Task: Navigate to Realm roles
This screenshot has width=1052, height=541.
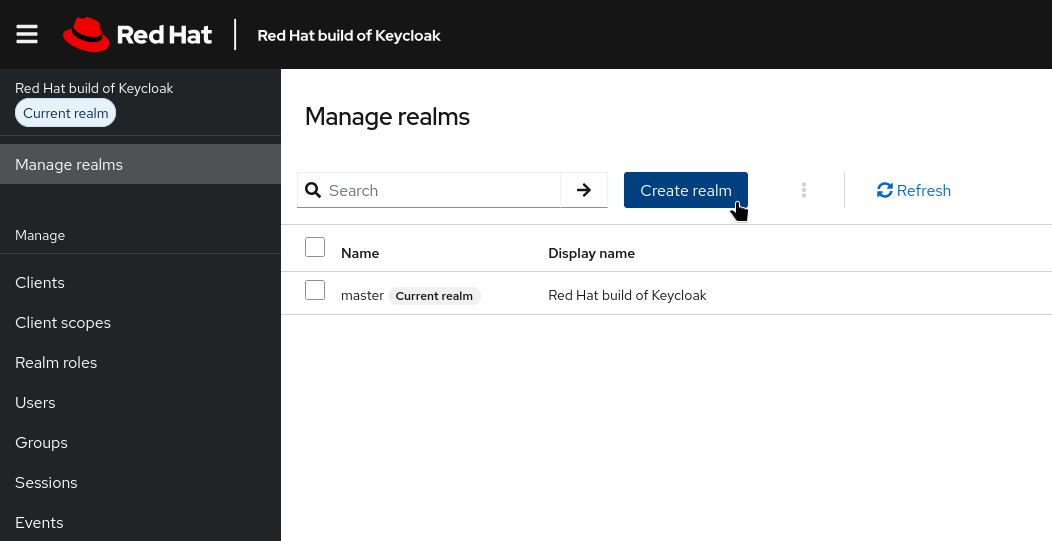Action: (56, 363)
